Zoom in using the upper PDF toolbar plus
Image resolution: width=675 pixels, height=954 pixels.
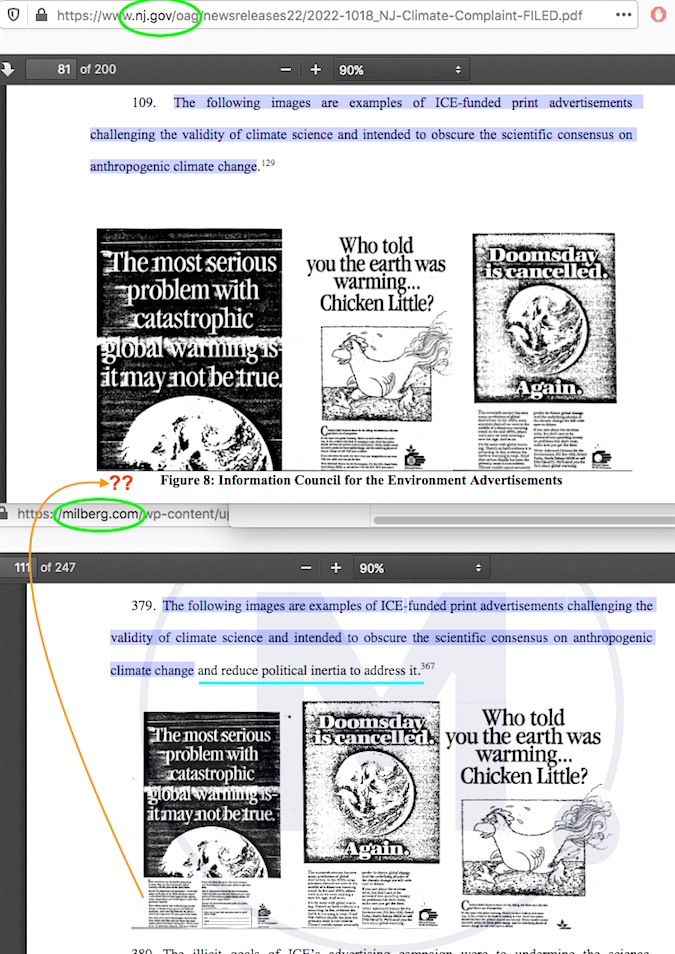316,70
